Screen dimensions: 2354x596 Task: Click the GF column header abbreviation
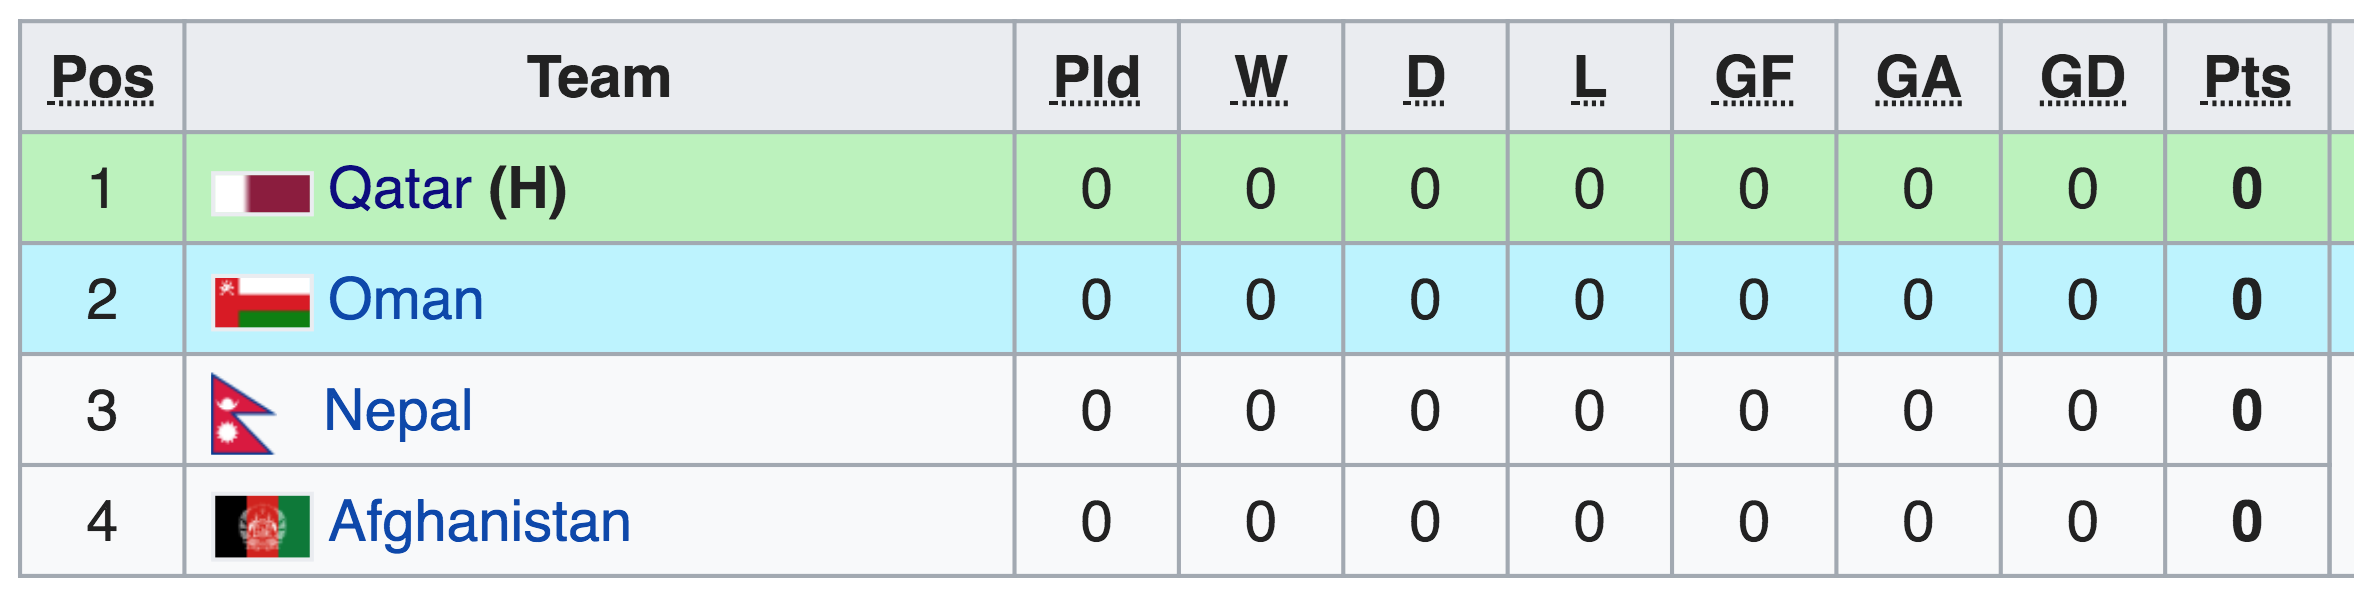coord(1754,78)
